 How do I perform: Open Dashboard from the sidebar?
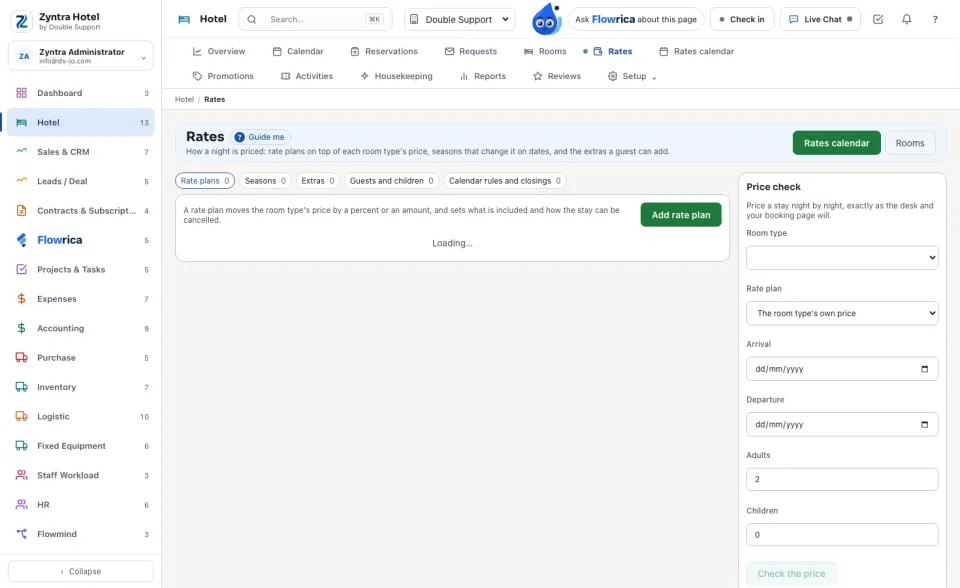pos(81,93)
